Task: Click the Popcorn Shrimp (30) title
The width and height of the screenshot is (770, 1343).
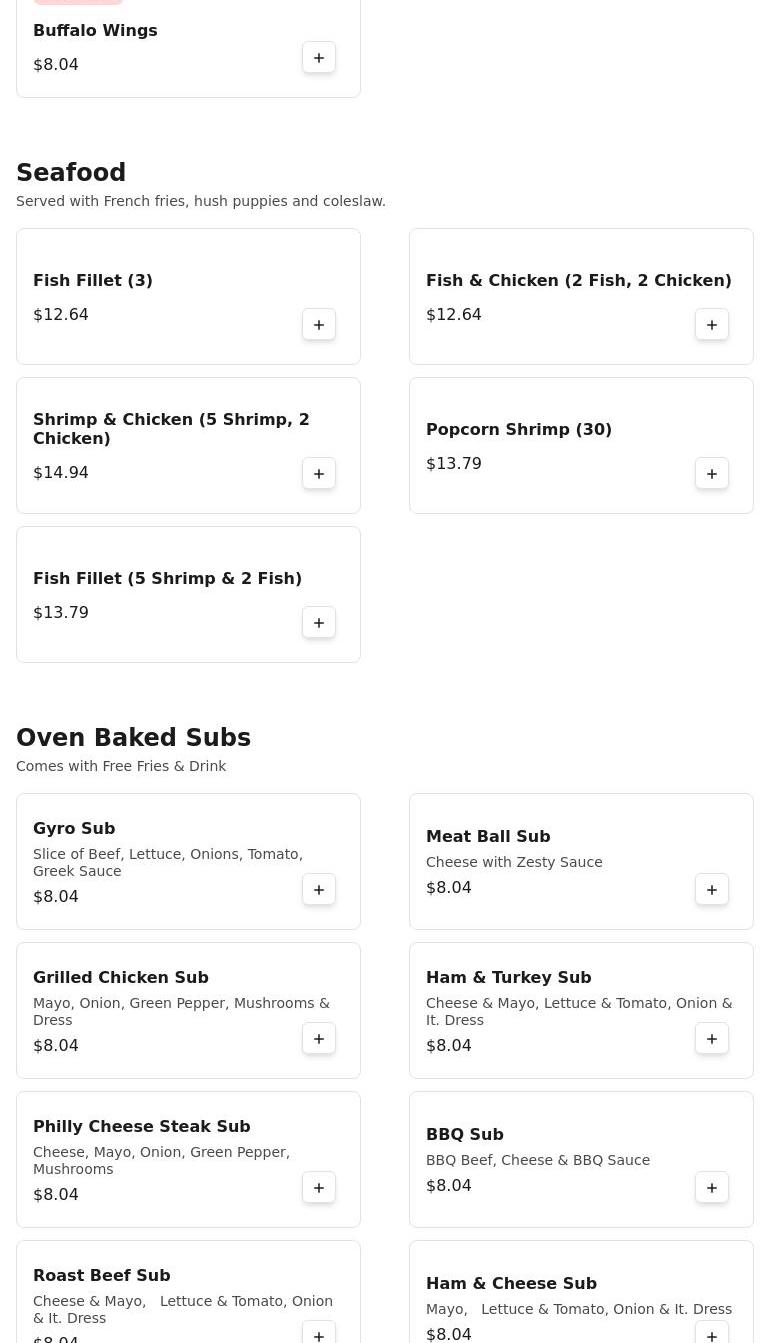Action: tap(518, 430)
